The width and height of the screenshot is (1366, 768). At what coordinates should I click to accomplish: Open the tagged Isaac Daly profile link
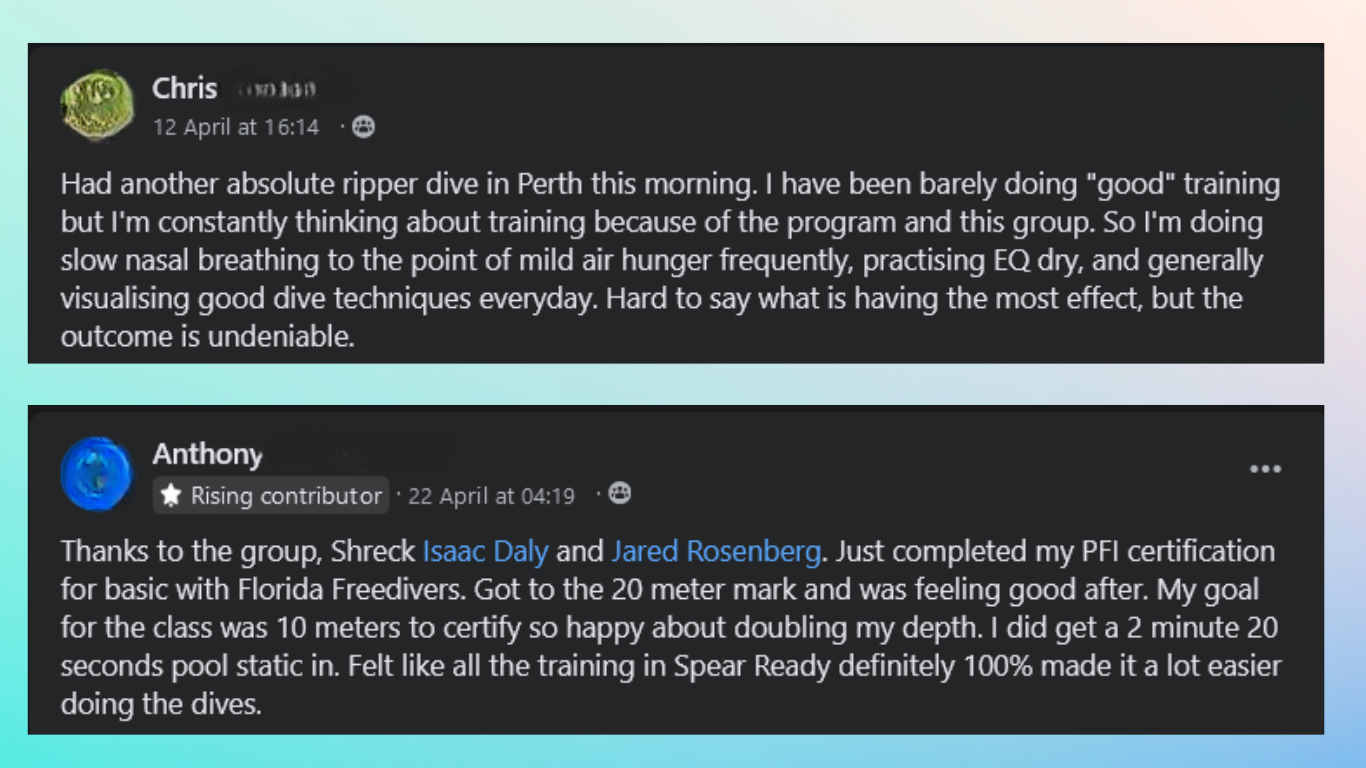(x=485, y=551)
